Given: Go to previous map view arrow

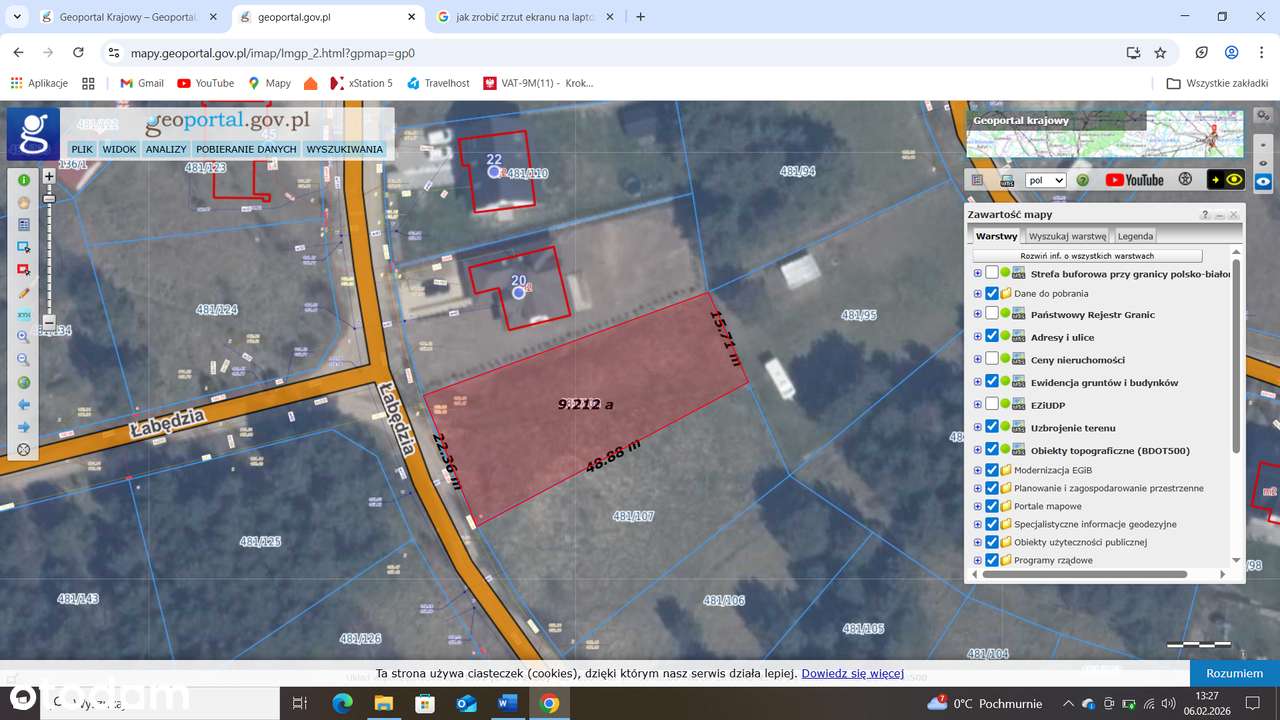Looking at the screenshot, I should point(24,405).
